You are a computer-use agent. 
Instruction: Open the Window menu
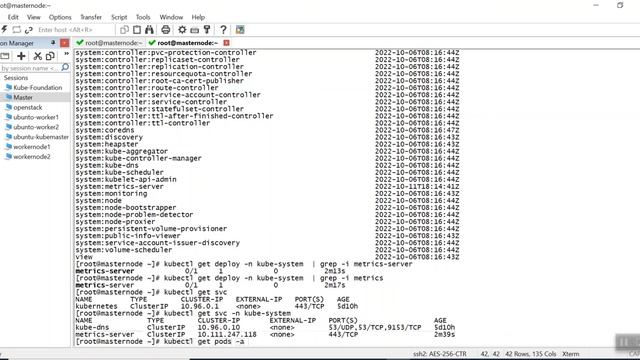point(171,17)
